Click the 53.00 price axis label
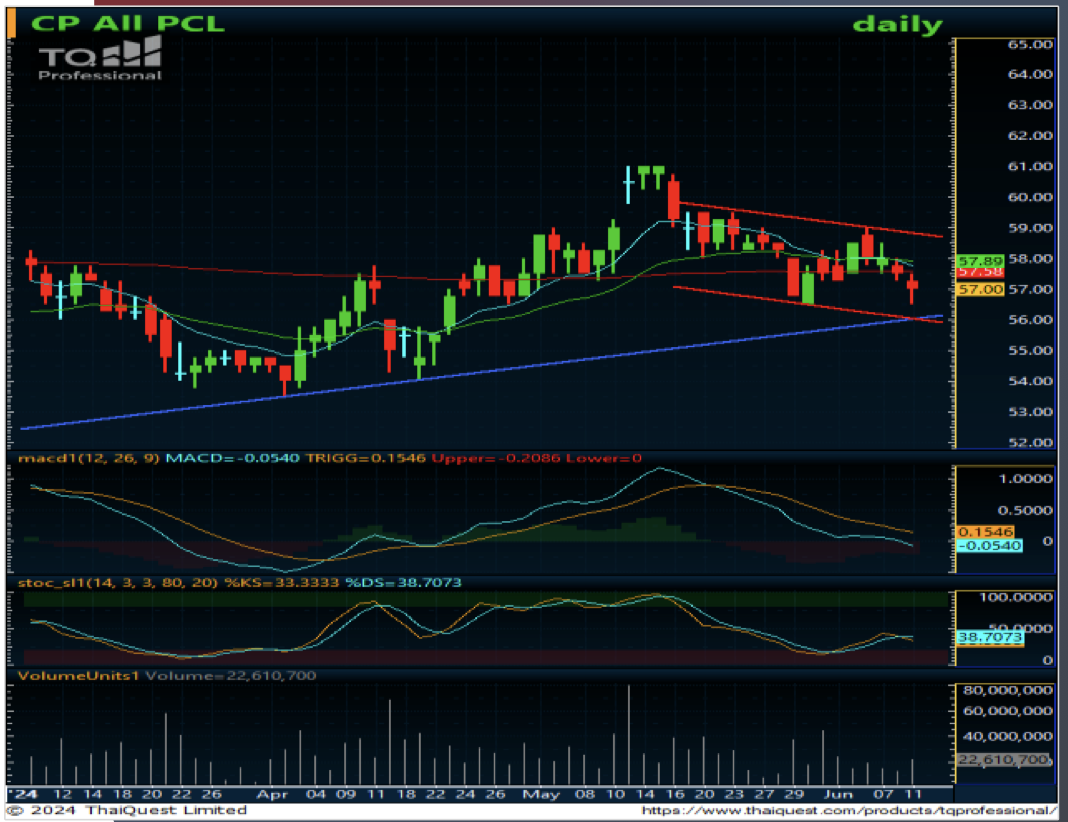1068x822 pixels. coord(1031,412)
